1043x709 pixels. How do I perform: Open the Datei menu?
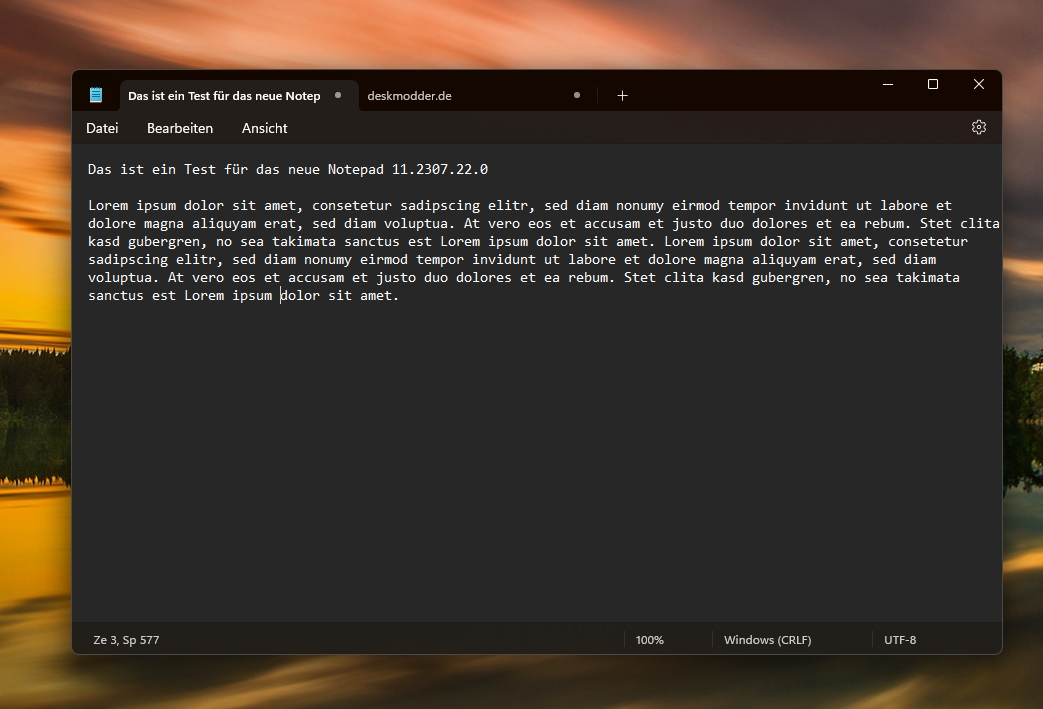point(102,128)
